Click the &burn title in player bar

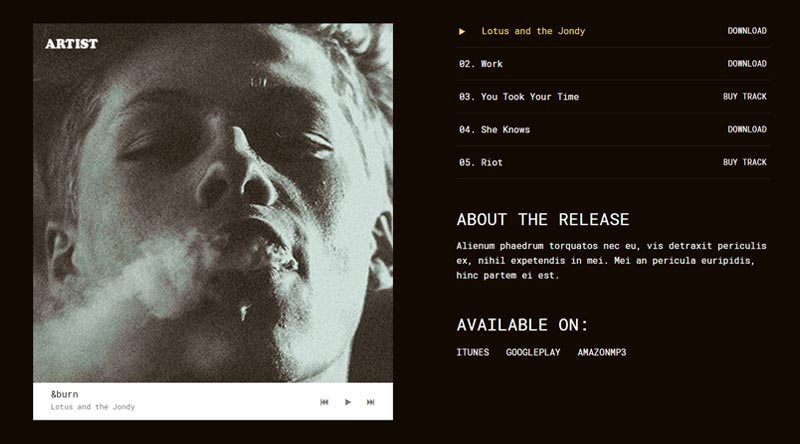[65, 394]
